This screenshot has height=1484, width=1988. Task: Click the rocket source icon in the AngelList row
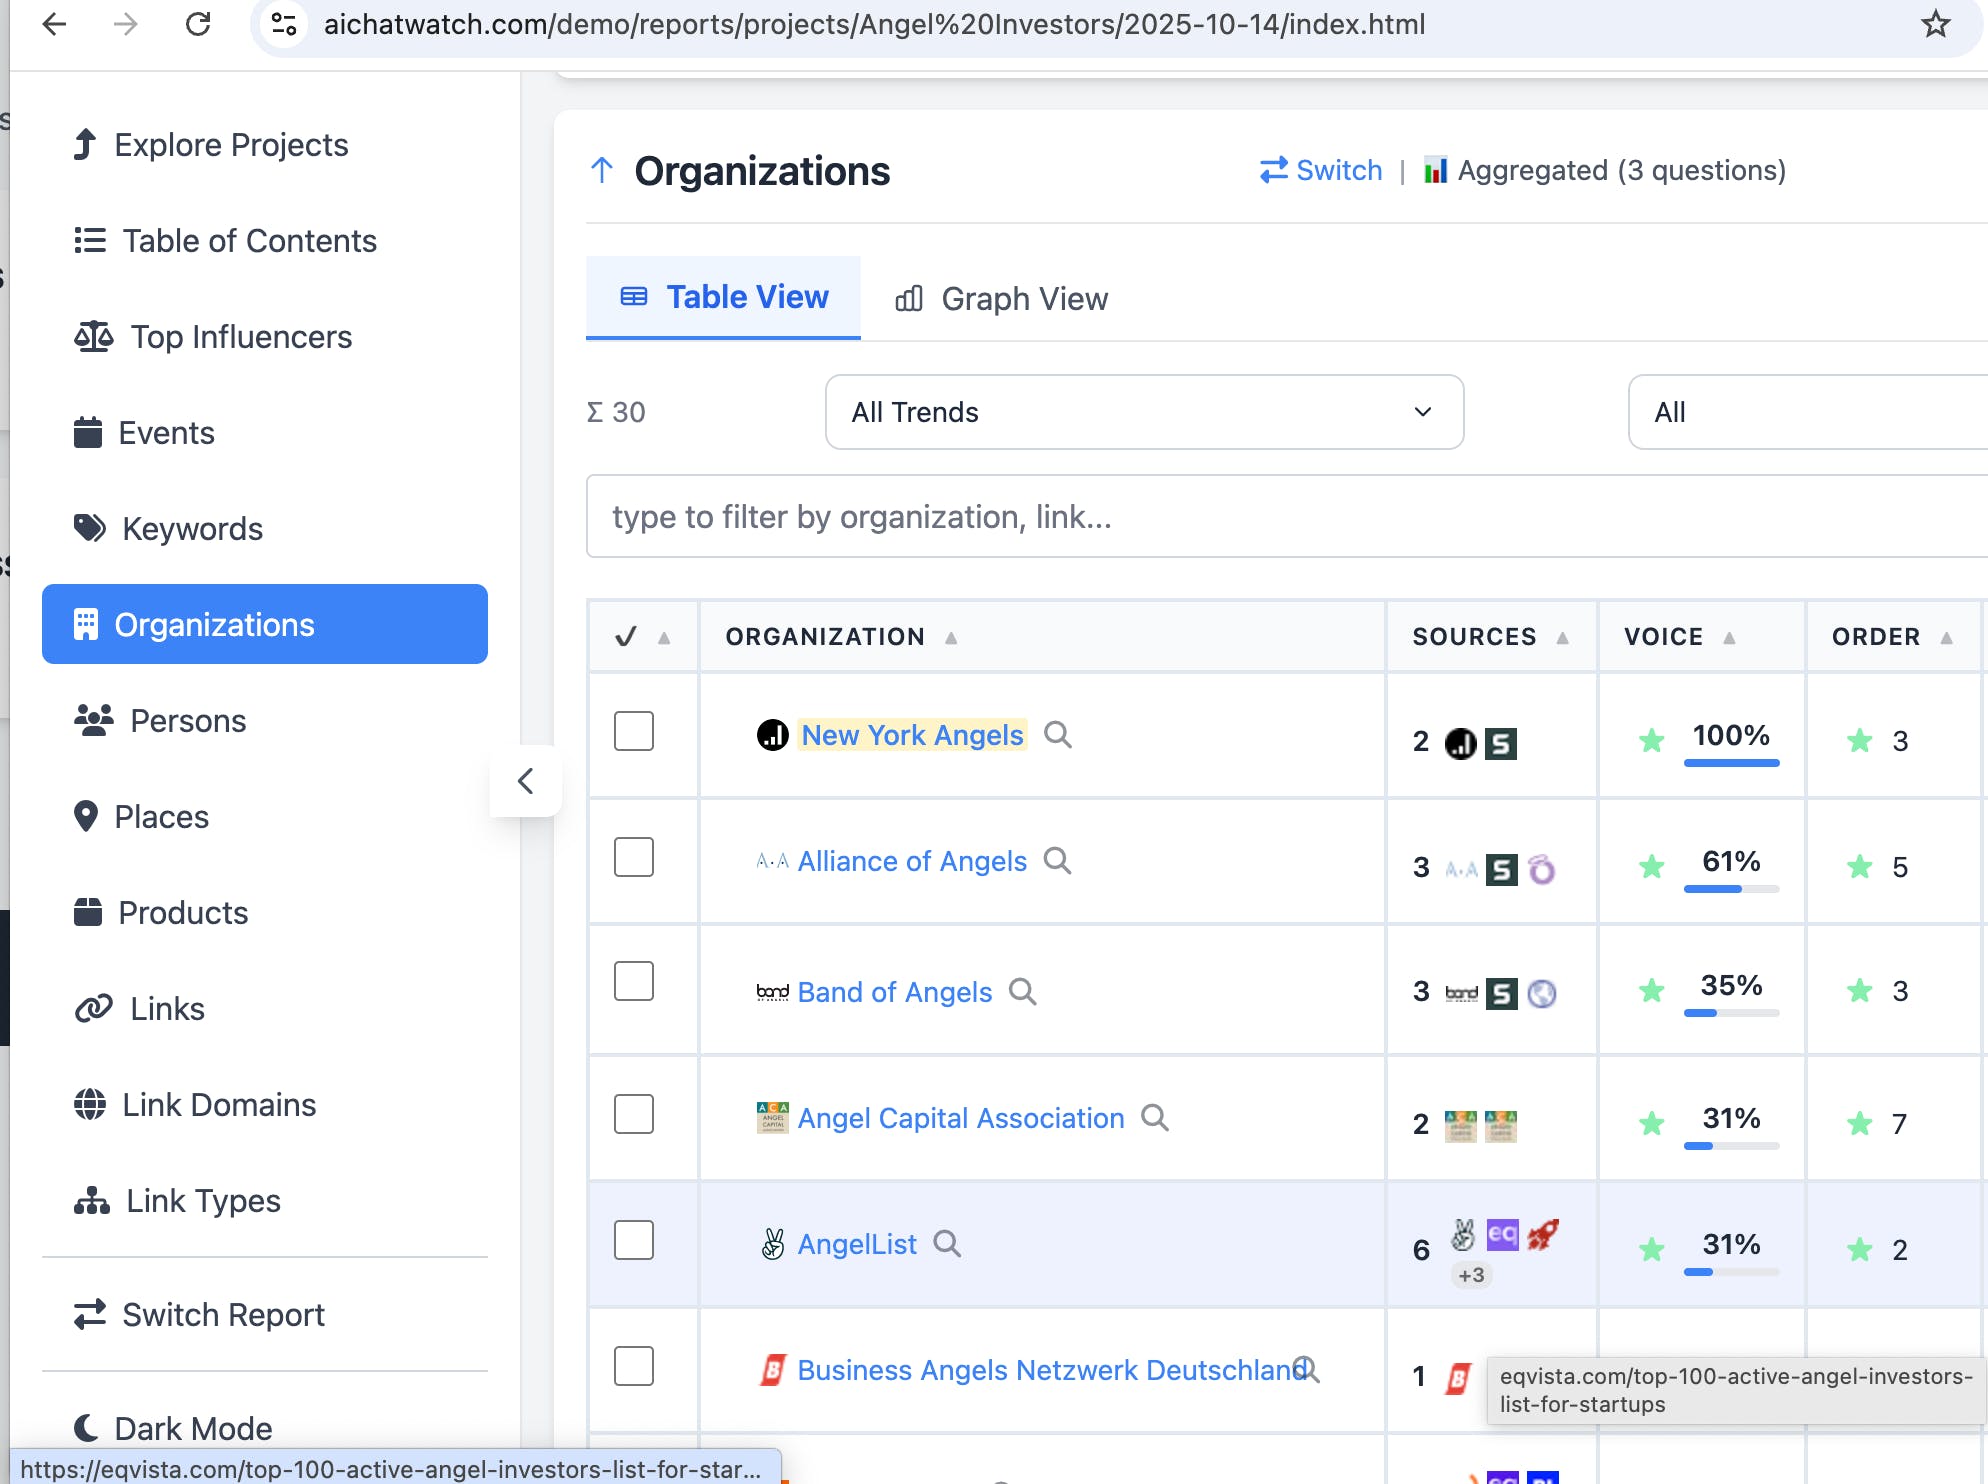1543,1235
